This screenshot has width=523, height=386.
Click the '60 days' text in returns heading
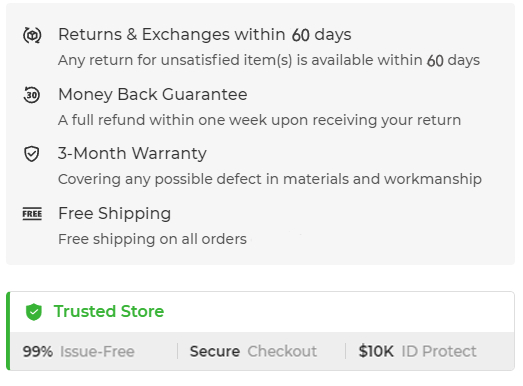[x=322, y=35]
